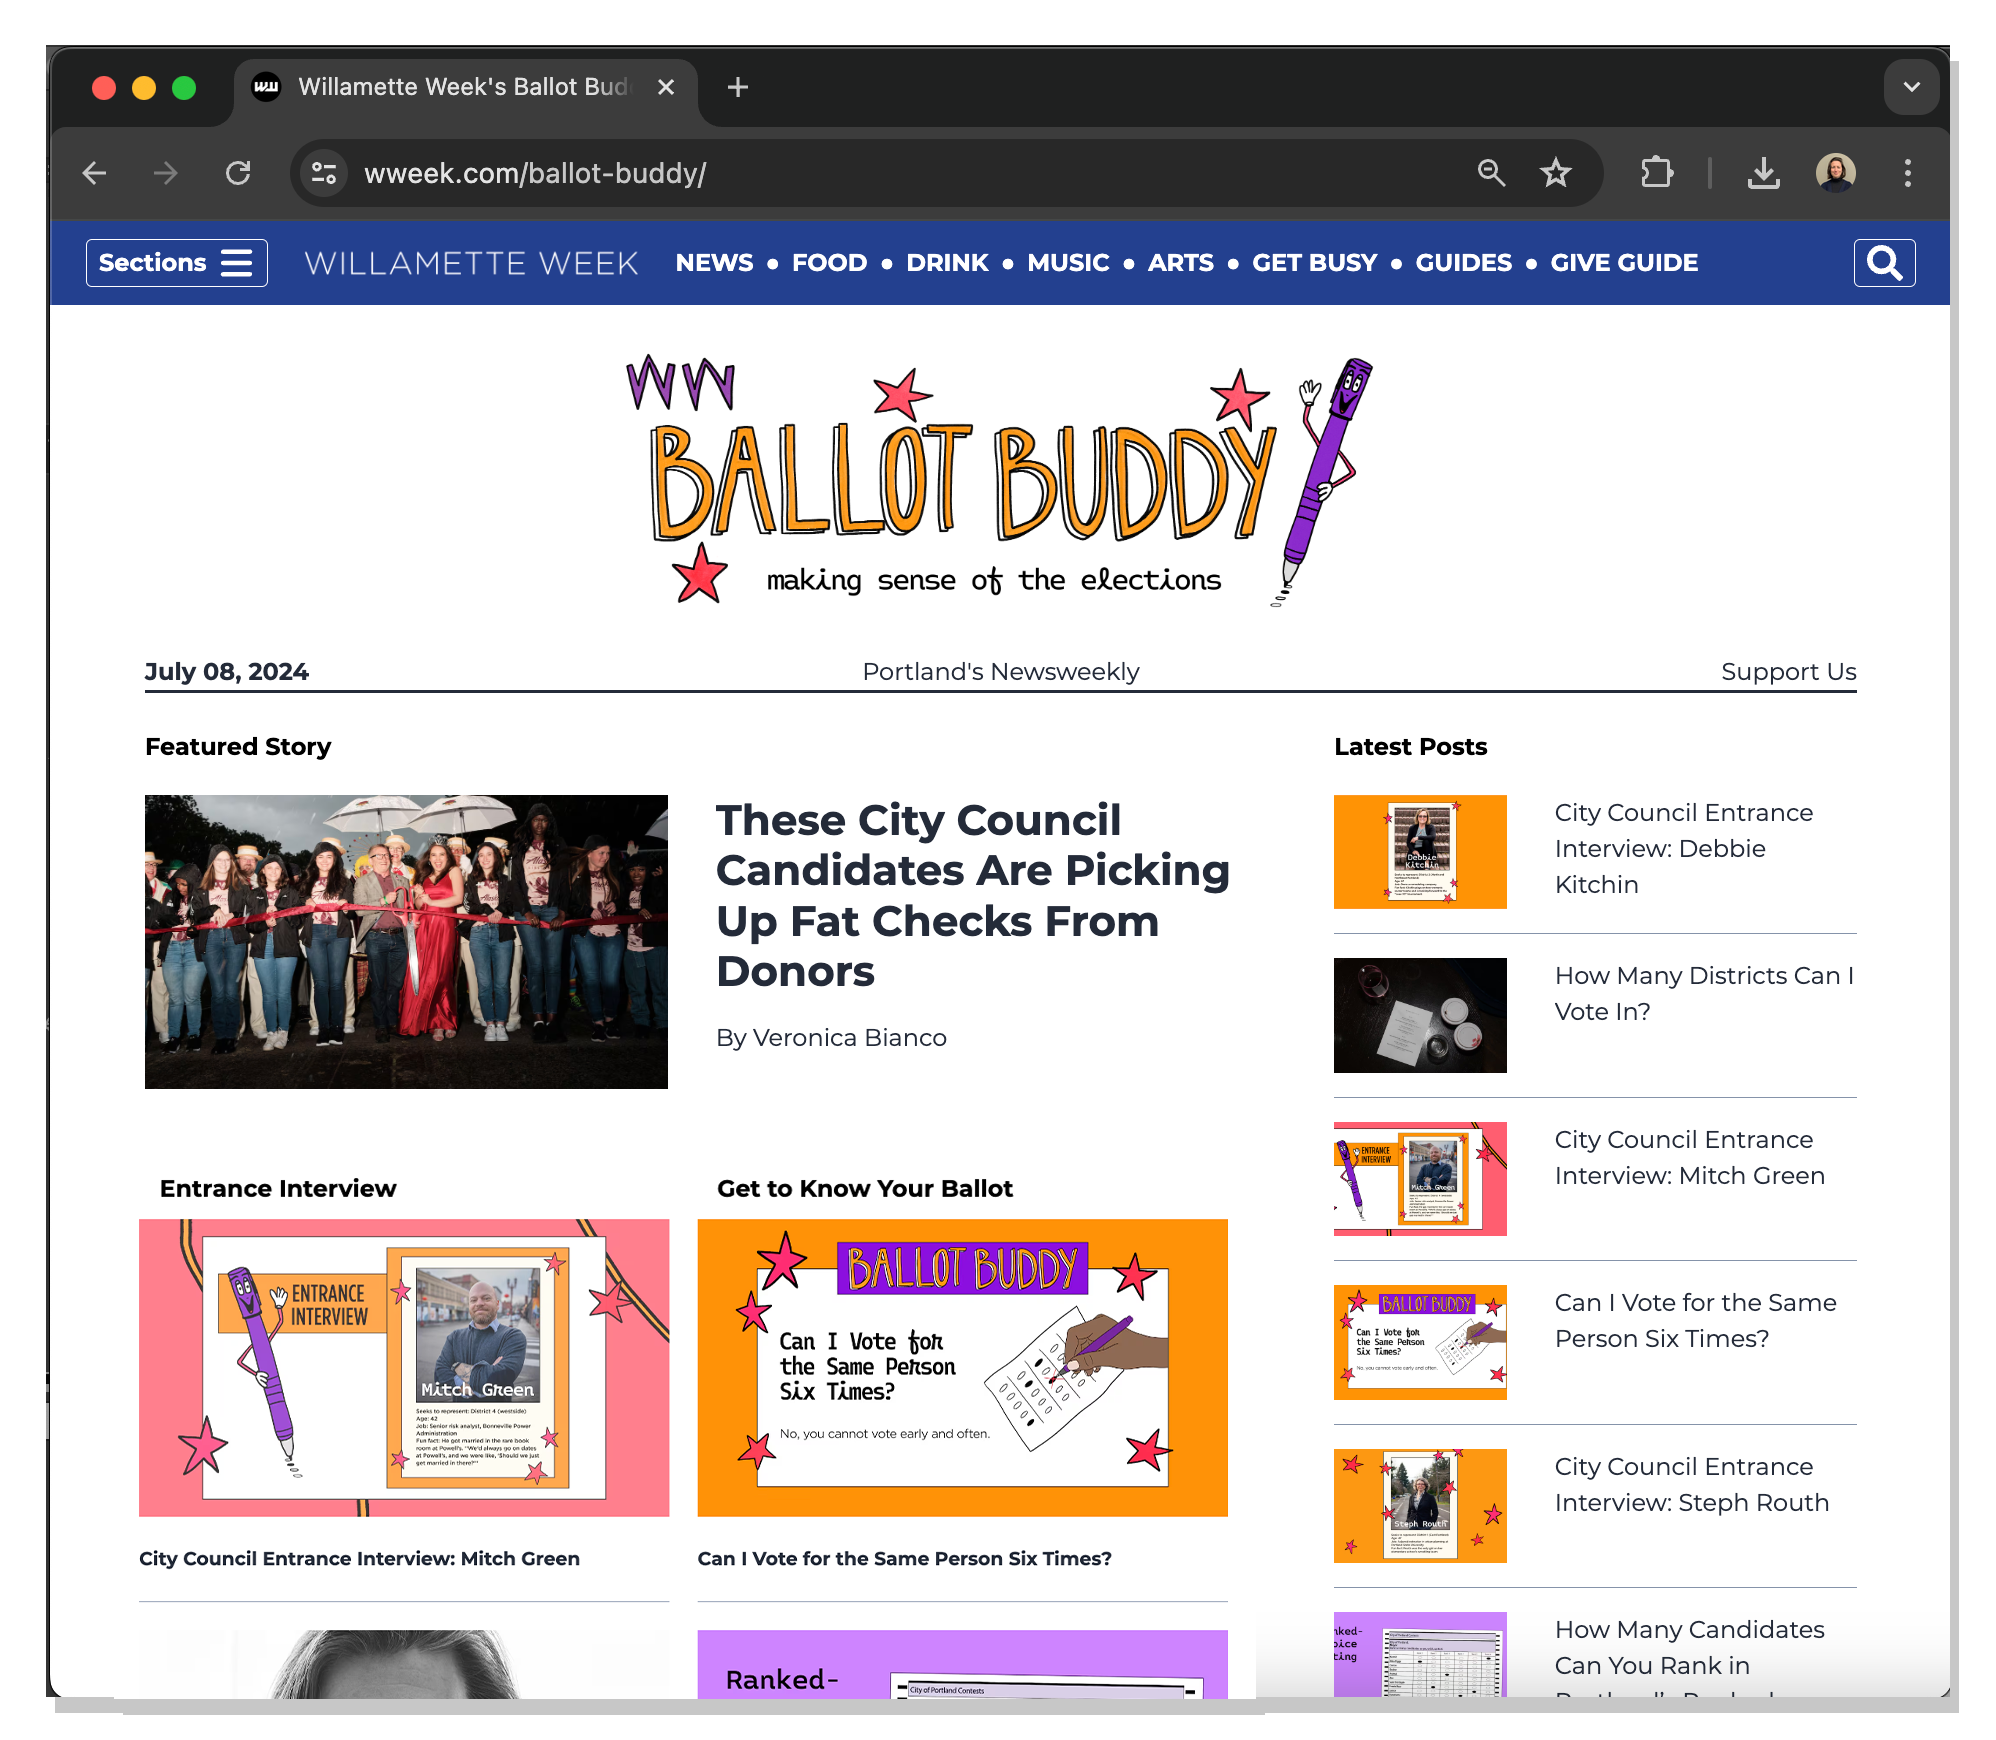The width and height of the screenshot is (1996, 1740).
Task: Open How Many Districts Can I Vote In
Action: pyautogui.click(x=1704, y=993)
